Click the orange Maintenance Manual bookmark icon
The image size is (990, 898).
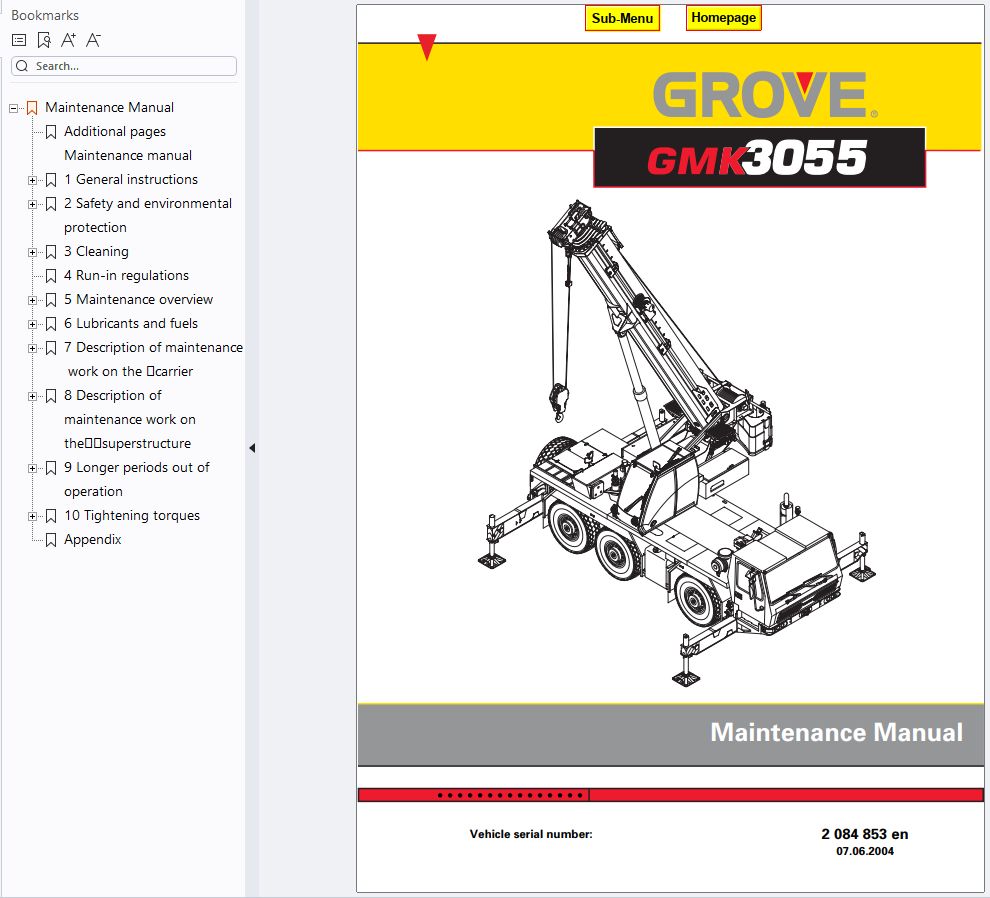click(32, 108)
